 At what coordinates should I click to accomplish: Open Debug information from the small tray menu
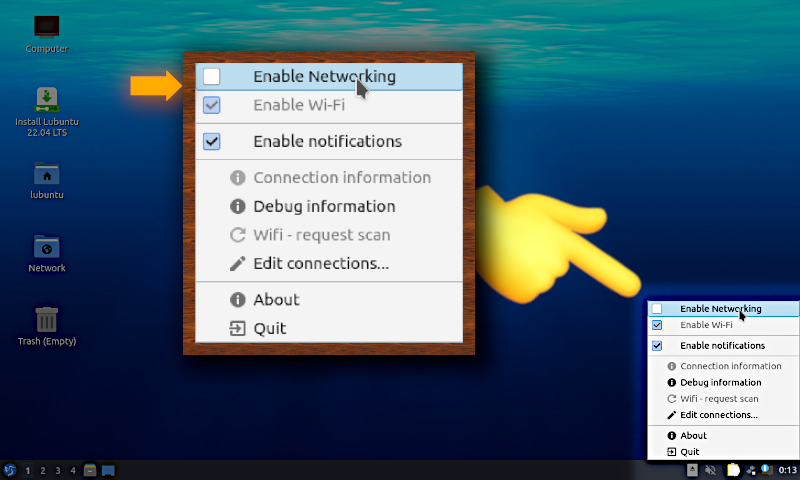[723, 382]
